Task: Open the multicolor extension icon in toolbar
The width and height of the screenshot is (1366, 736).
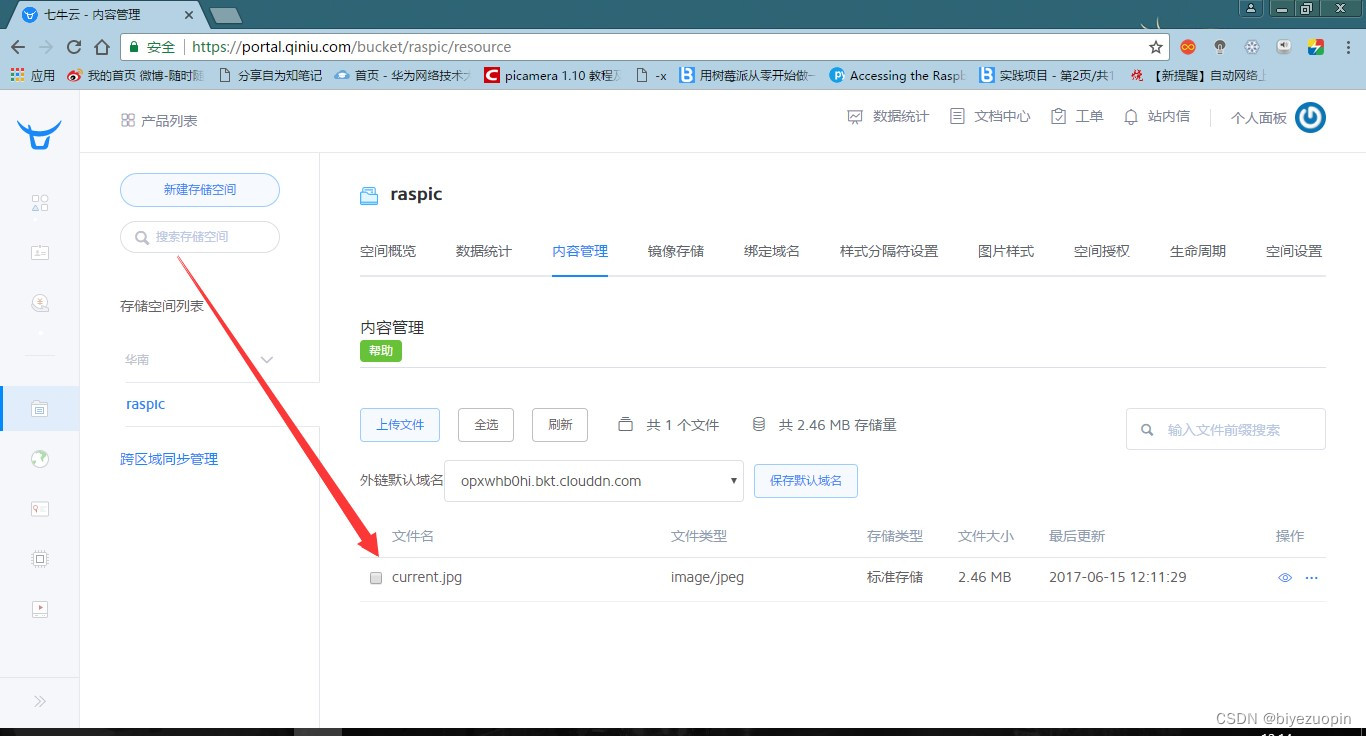Action: point(1316,47)
